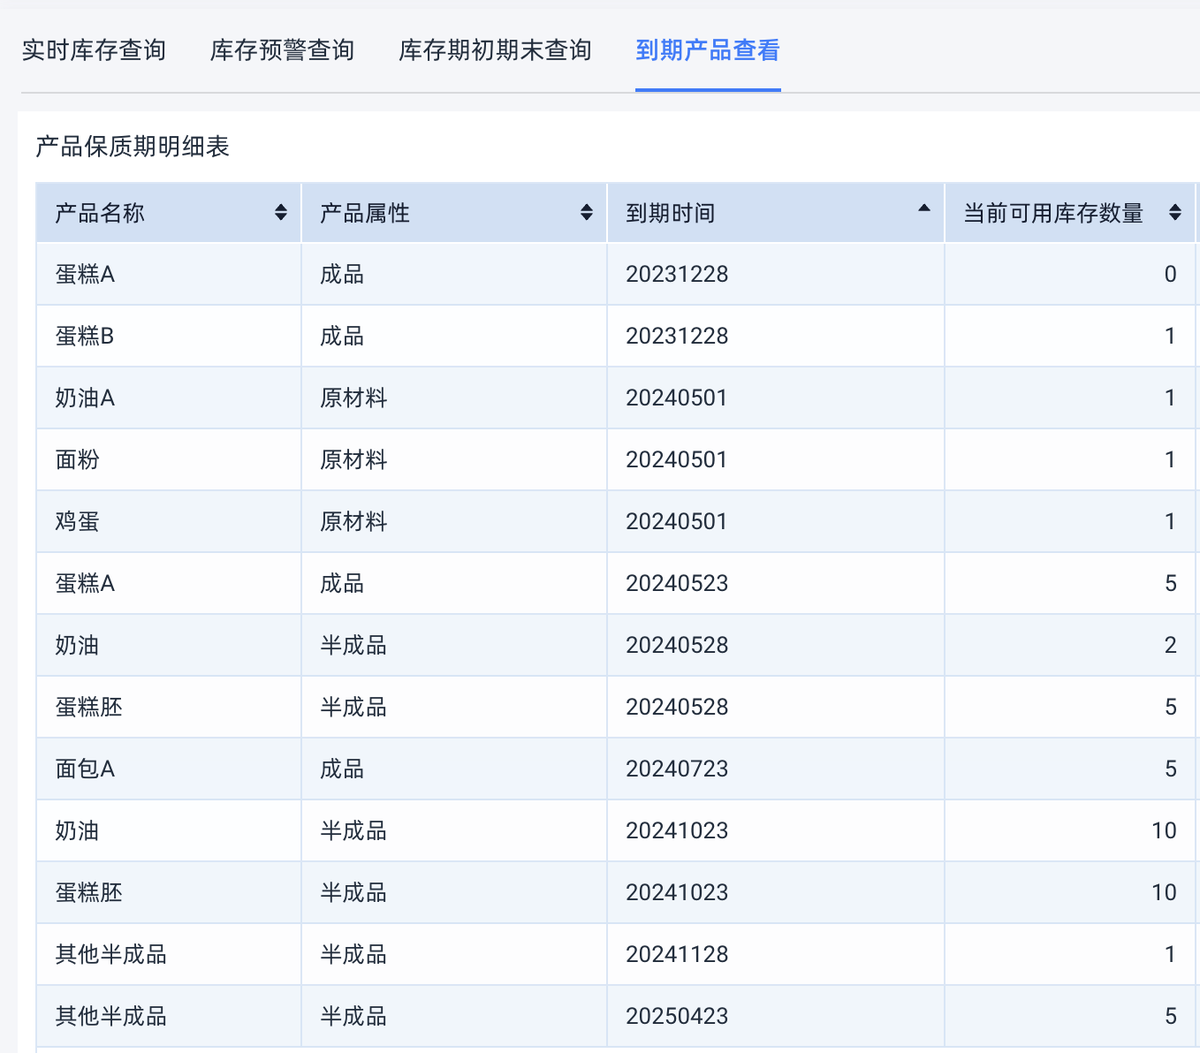
Task: Click 其他半成品 expiring 20241128
Action: coord(111,955)
